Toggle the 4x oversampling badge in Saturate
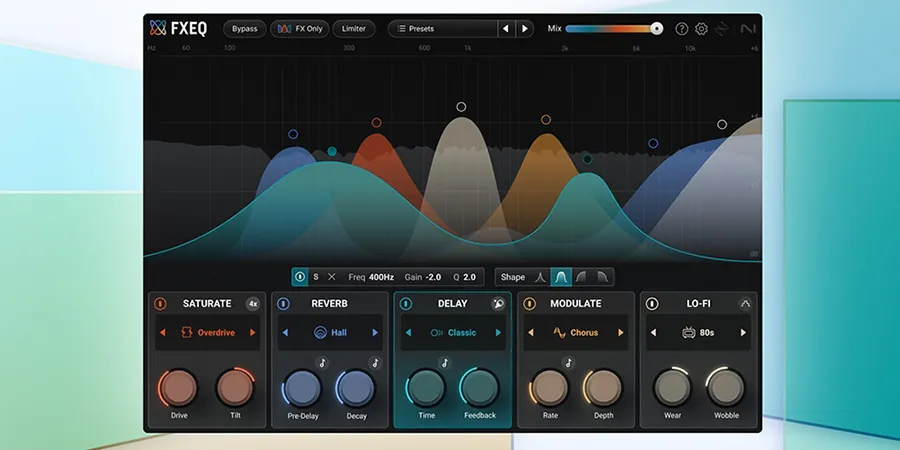The width and height of the screenshot is (900, 450). tap(253, 304)
